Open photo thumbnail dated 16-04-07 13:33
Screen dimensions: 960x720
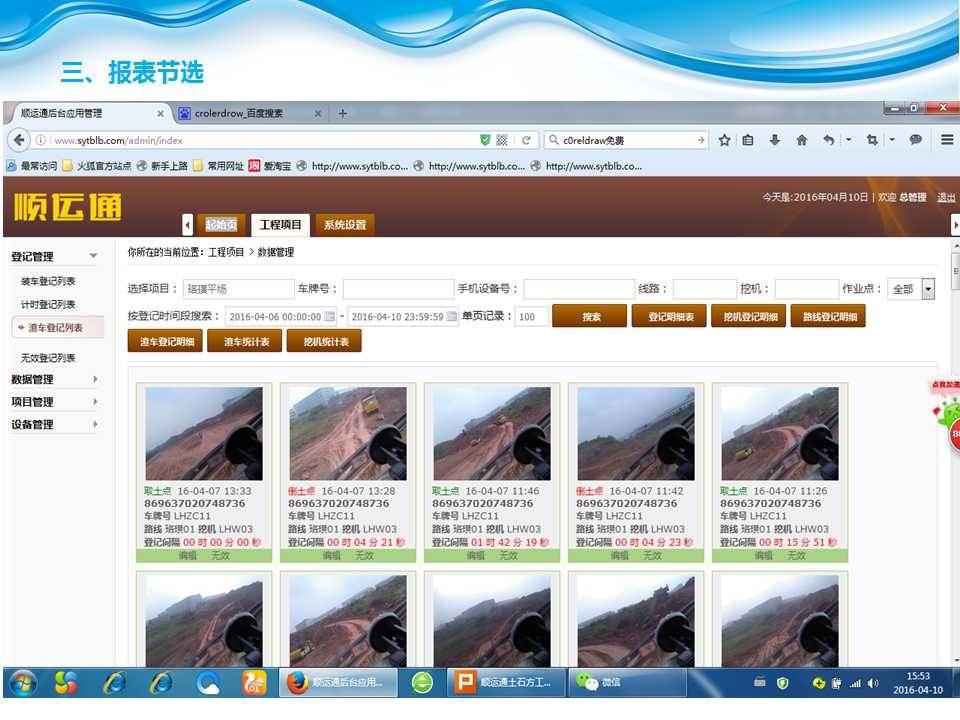click(204, 433)
